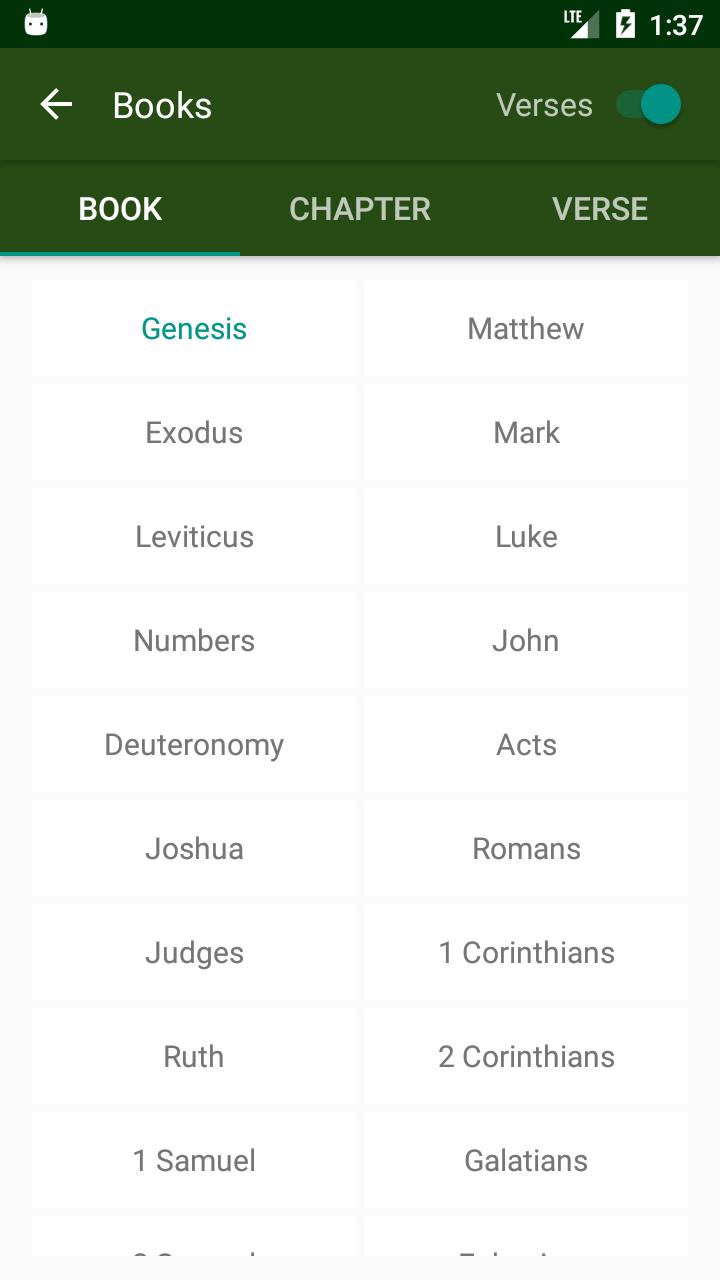Select the book of Romans
720x1280 pixels.
[x=526, y=848]
